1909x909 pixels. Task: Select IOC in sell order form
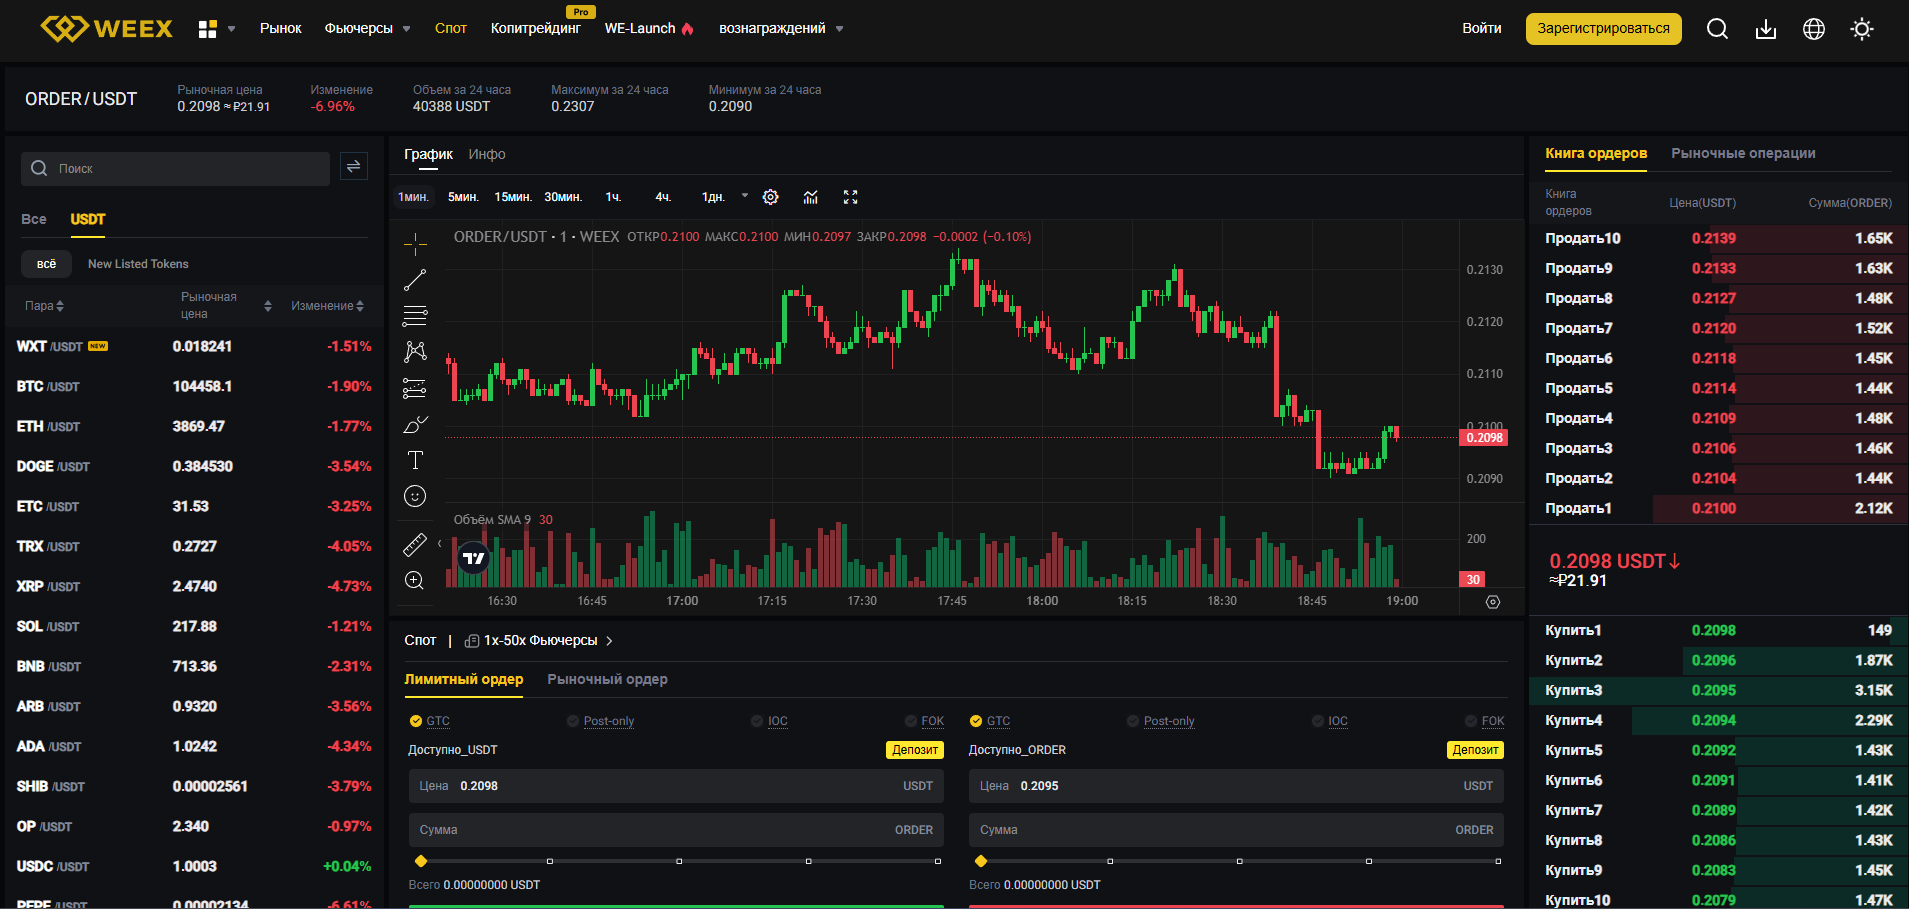pyautogui.click(x=1330, y=721)
